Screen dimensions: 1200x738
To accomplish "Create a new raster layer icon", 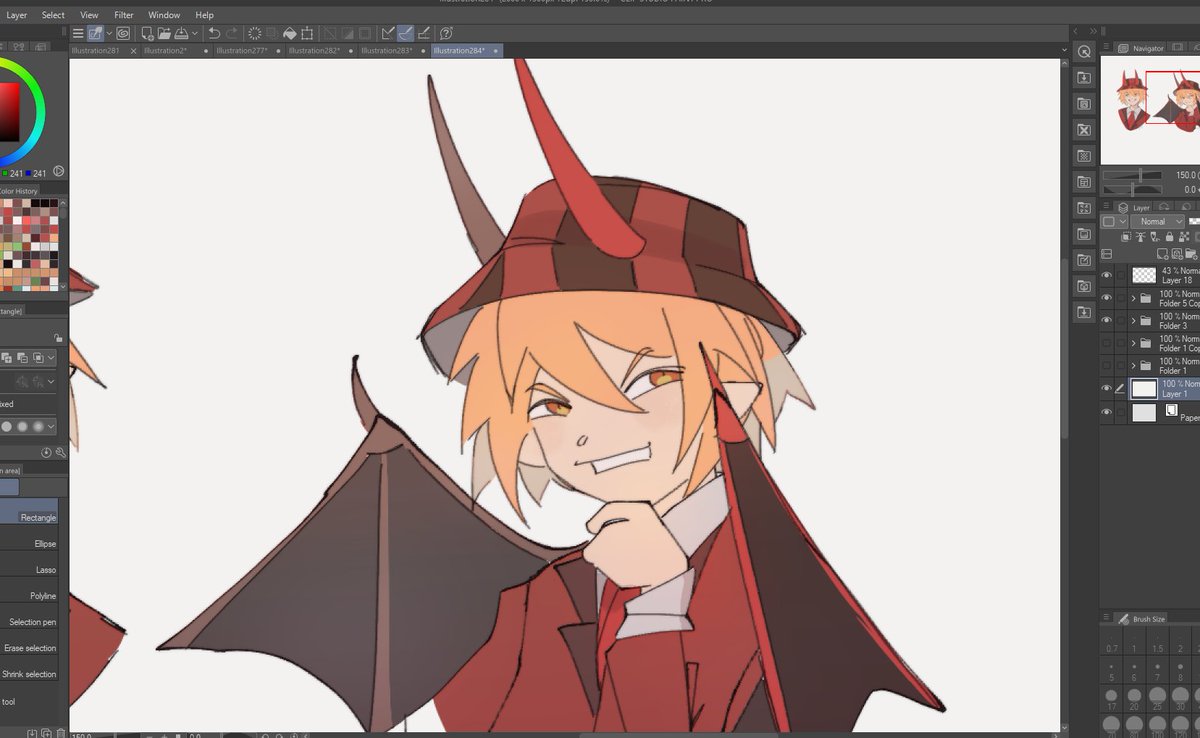I will click(1164, 254).
